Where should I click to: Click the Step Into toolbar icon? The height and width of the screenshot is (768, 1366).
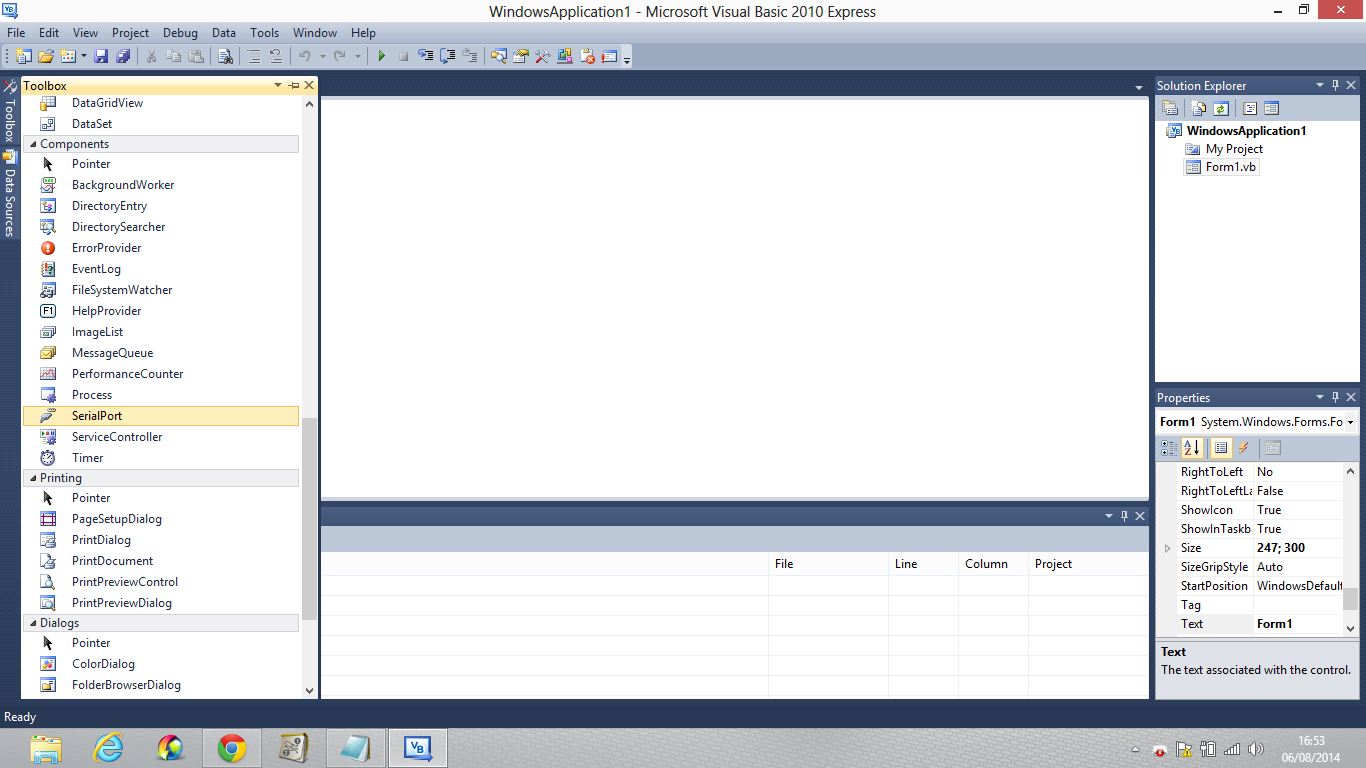coord(425,56)
